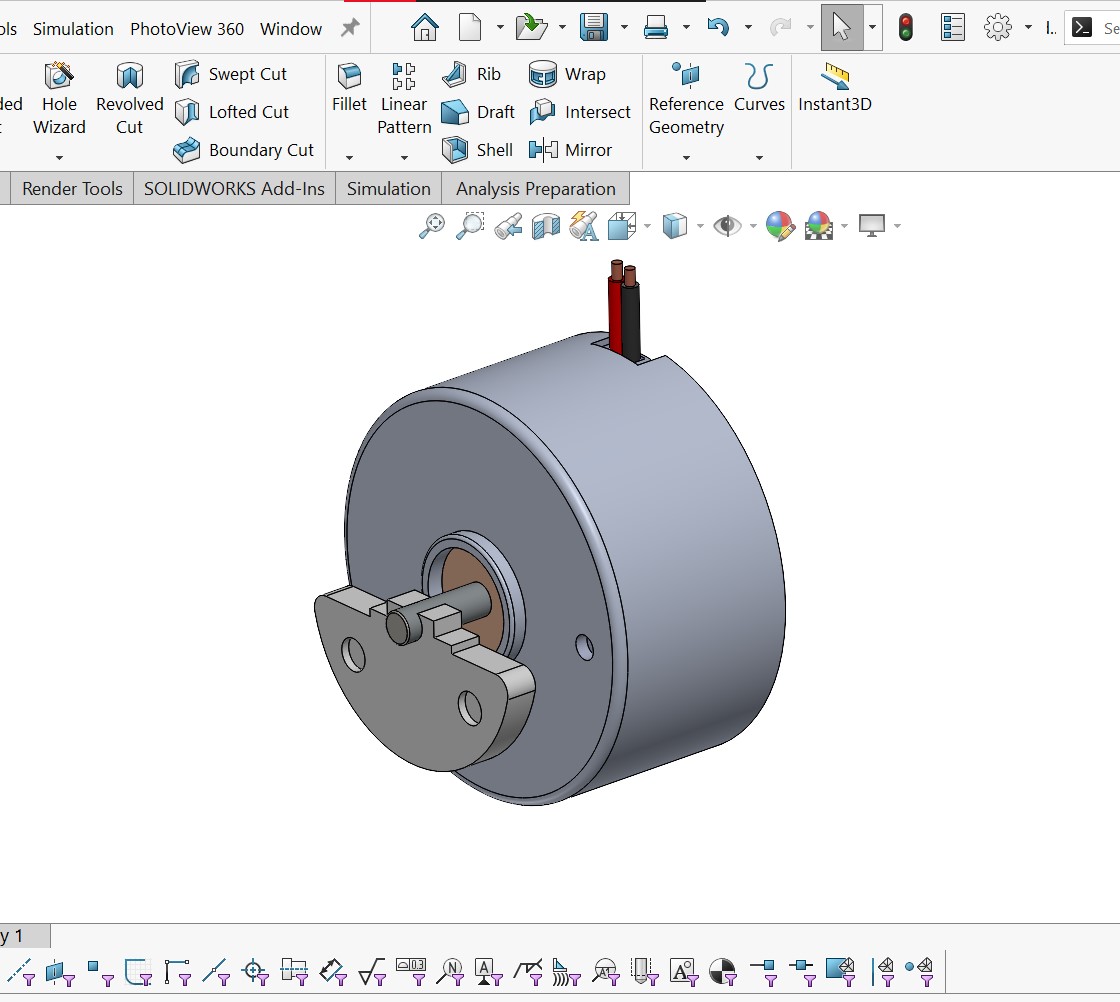Click the Swept Cut button
The image size is (1120, 1002).
[230, 74]
